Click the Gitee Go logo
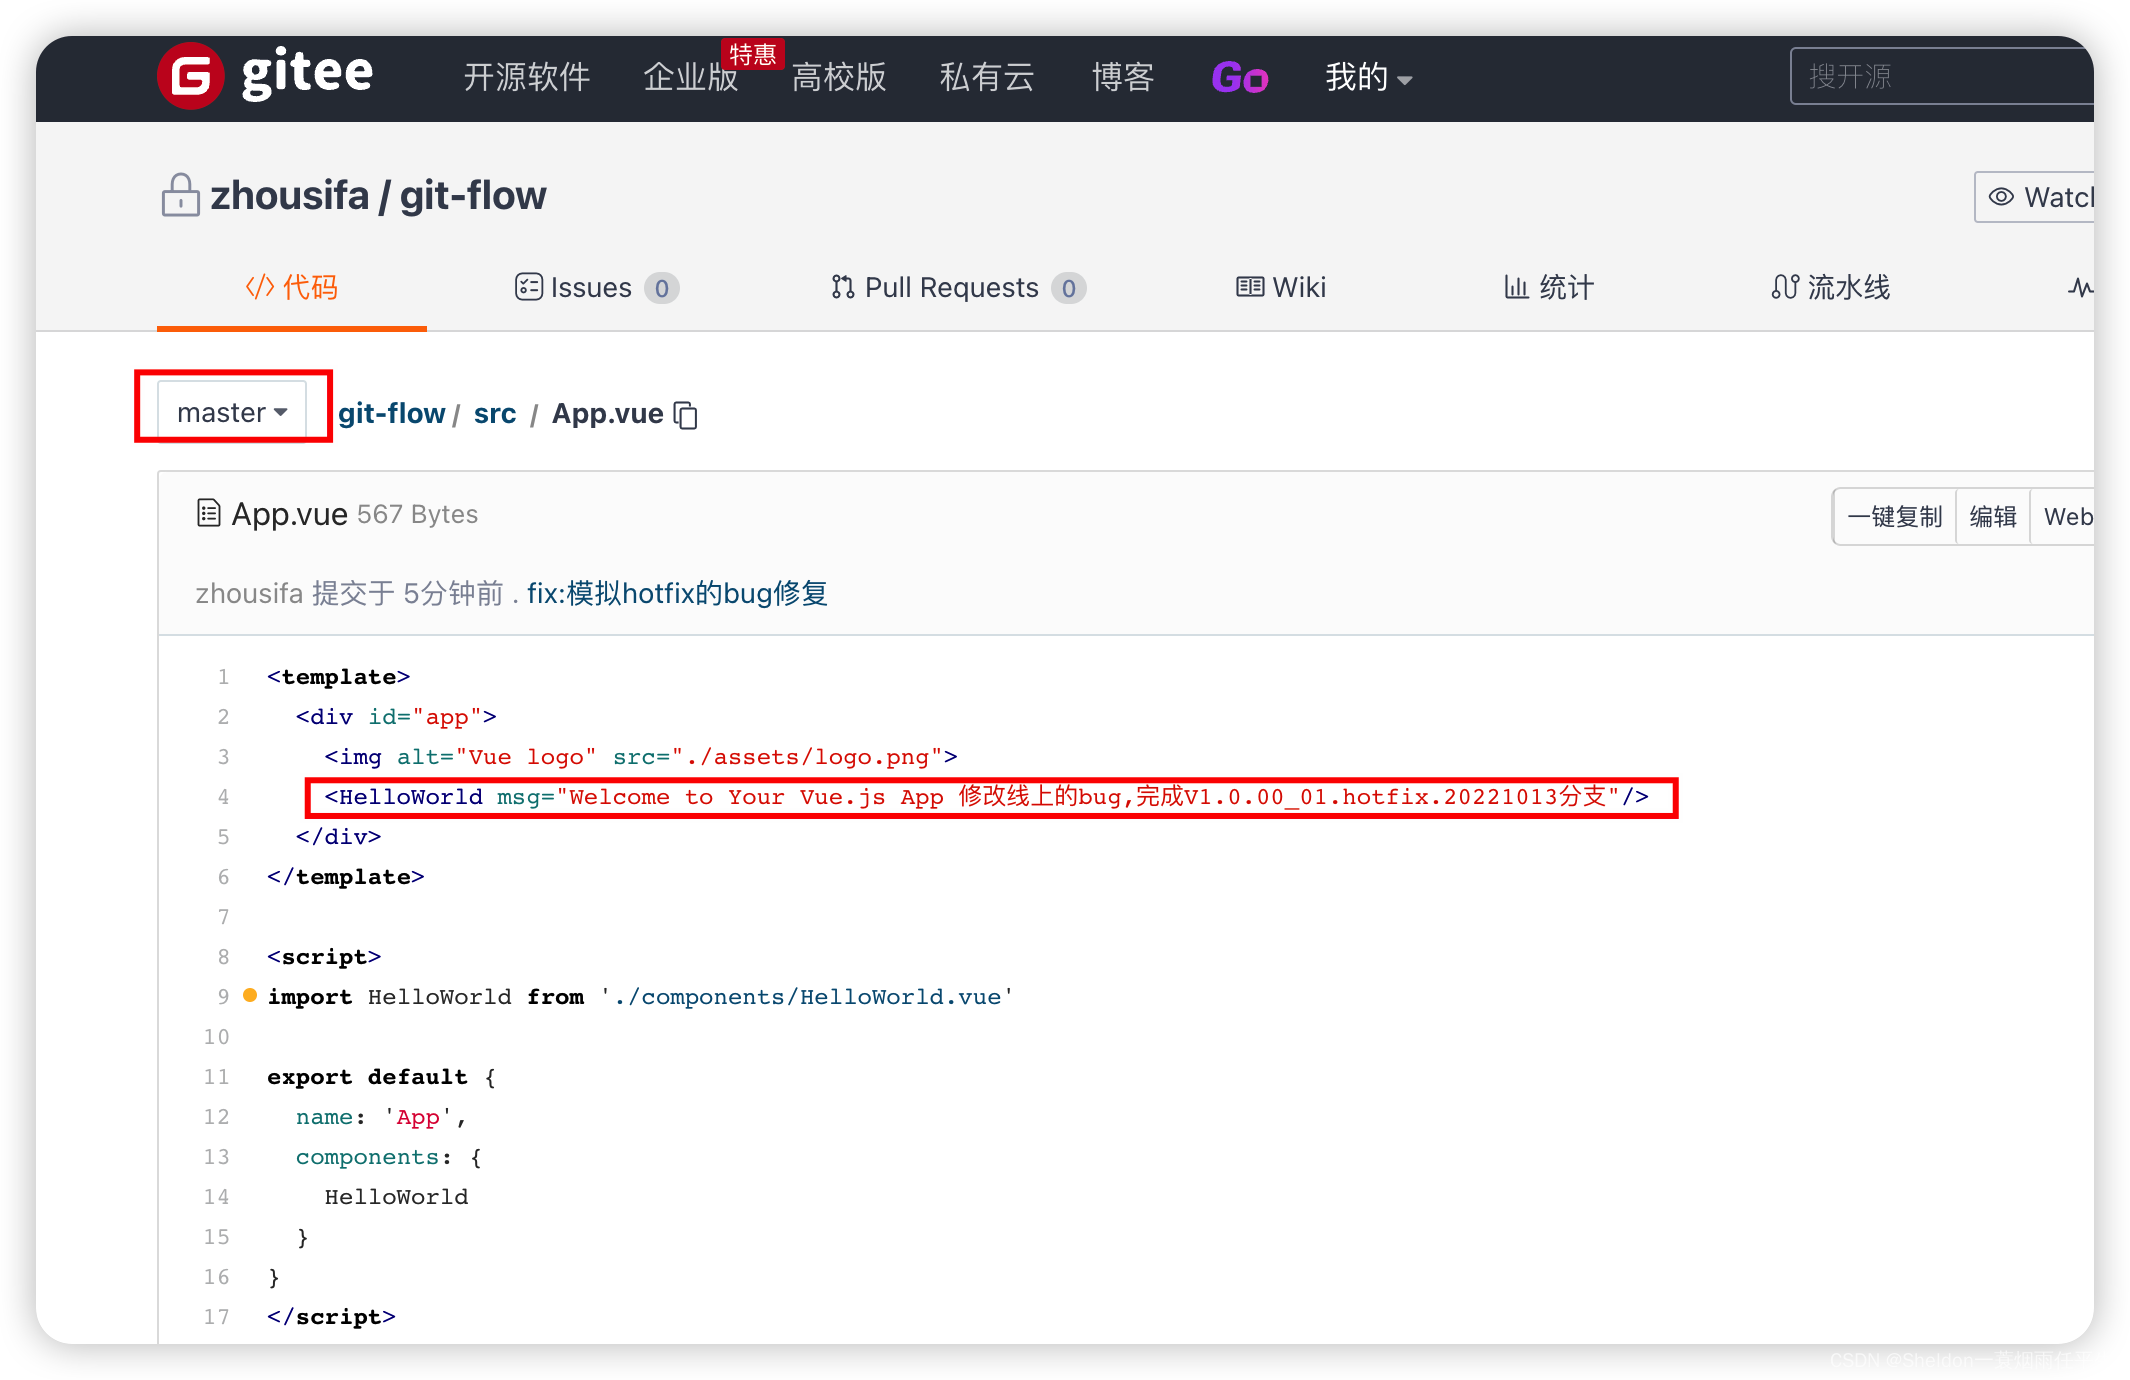This screenshot has height=1380, width=2130. 1240,77
